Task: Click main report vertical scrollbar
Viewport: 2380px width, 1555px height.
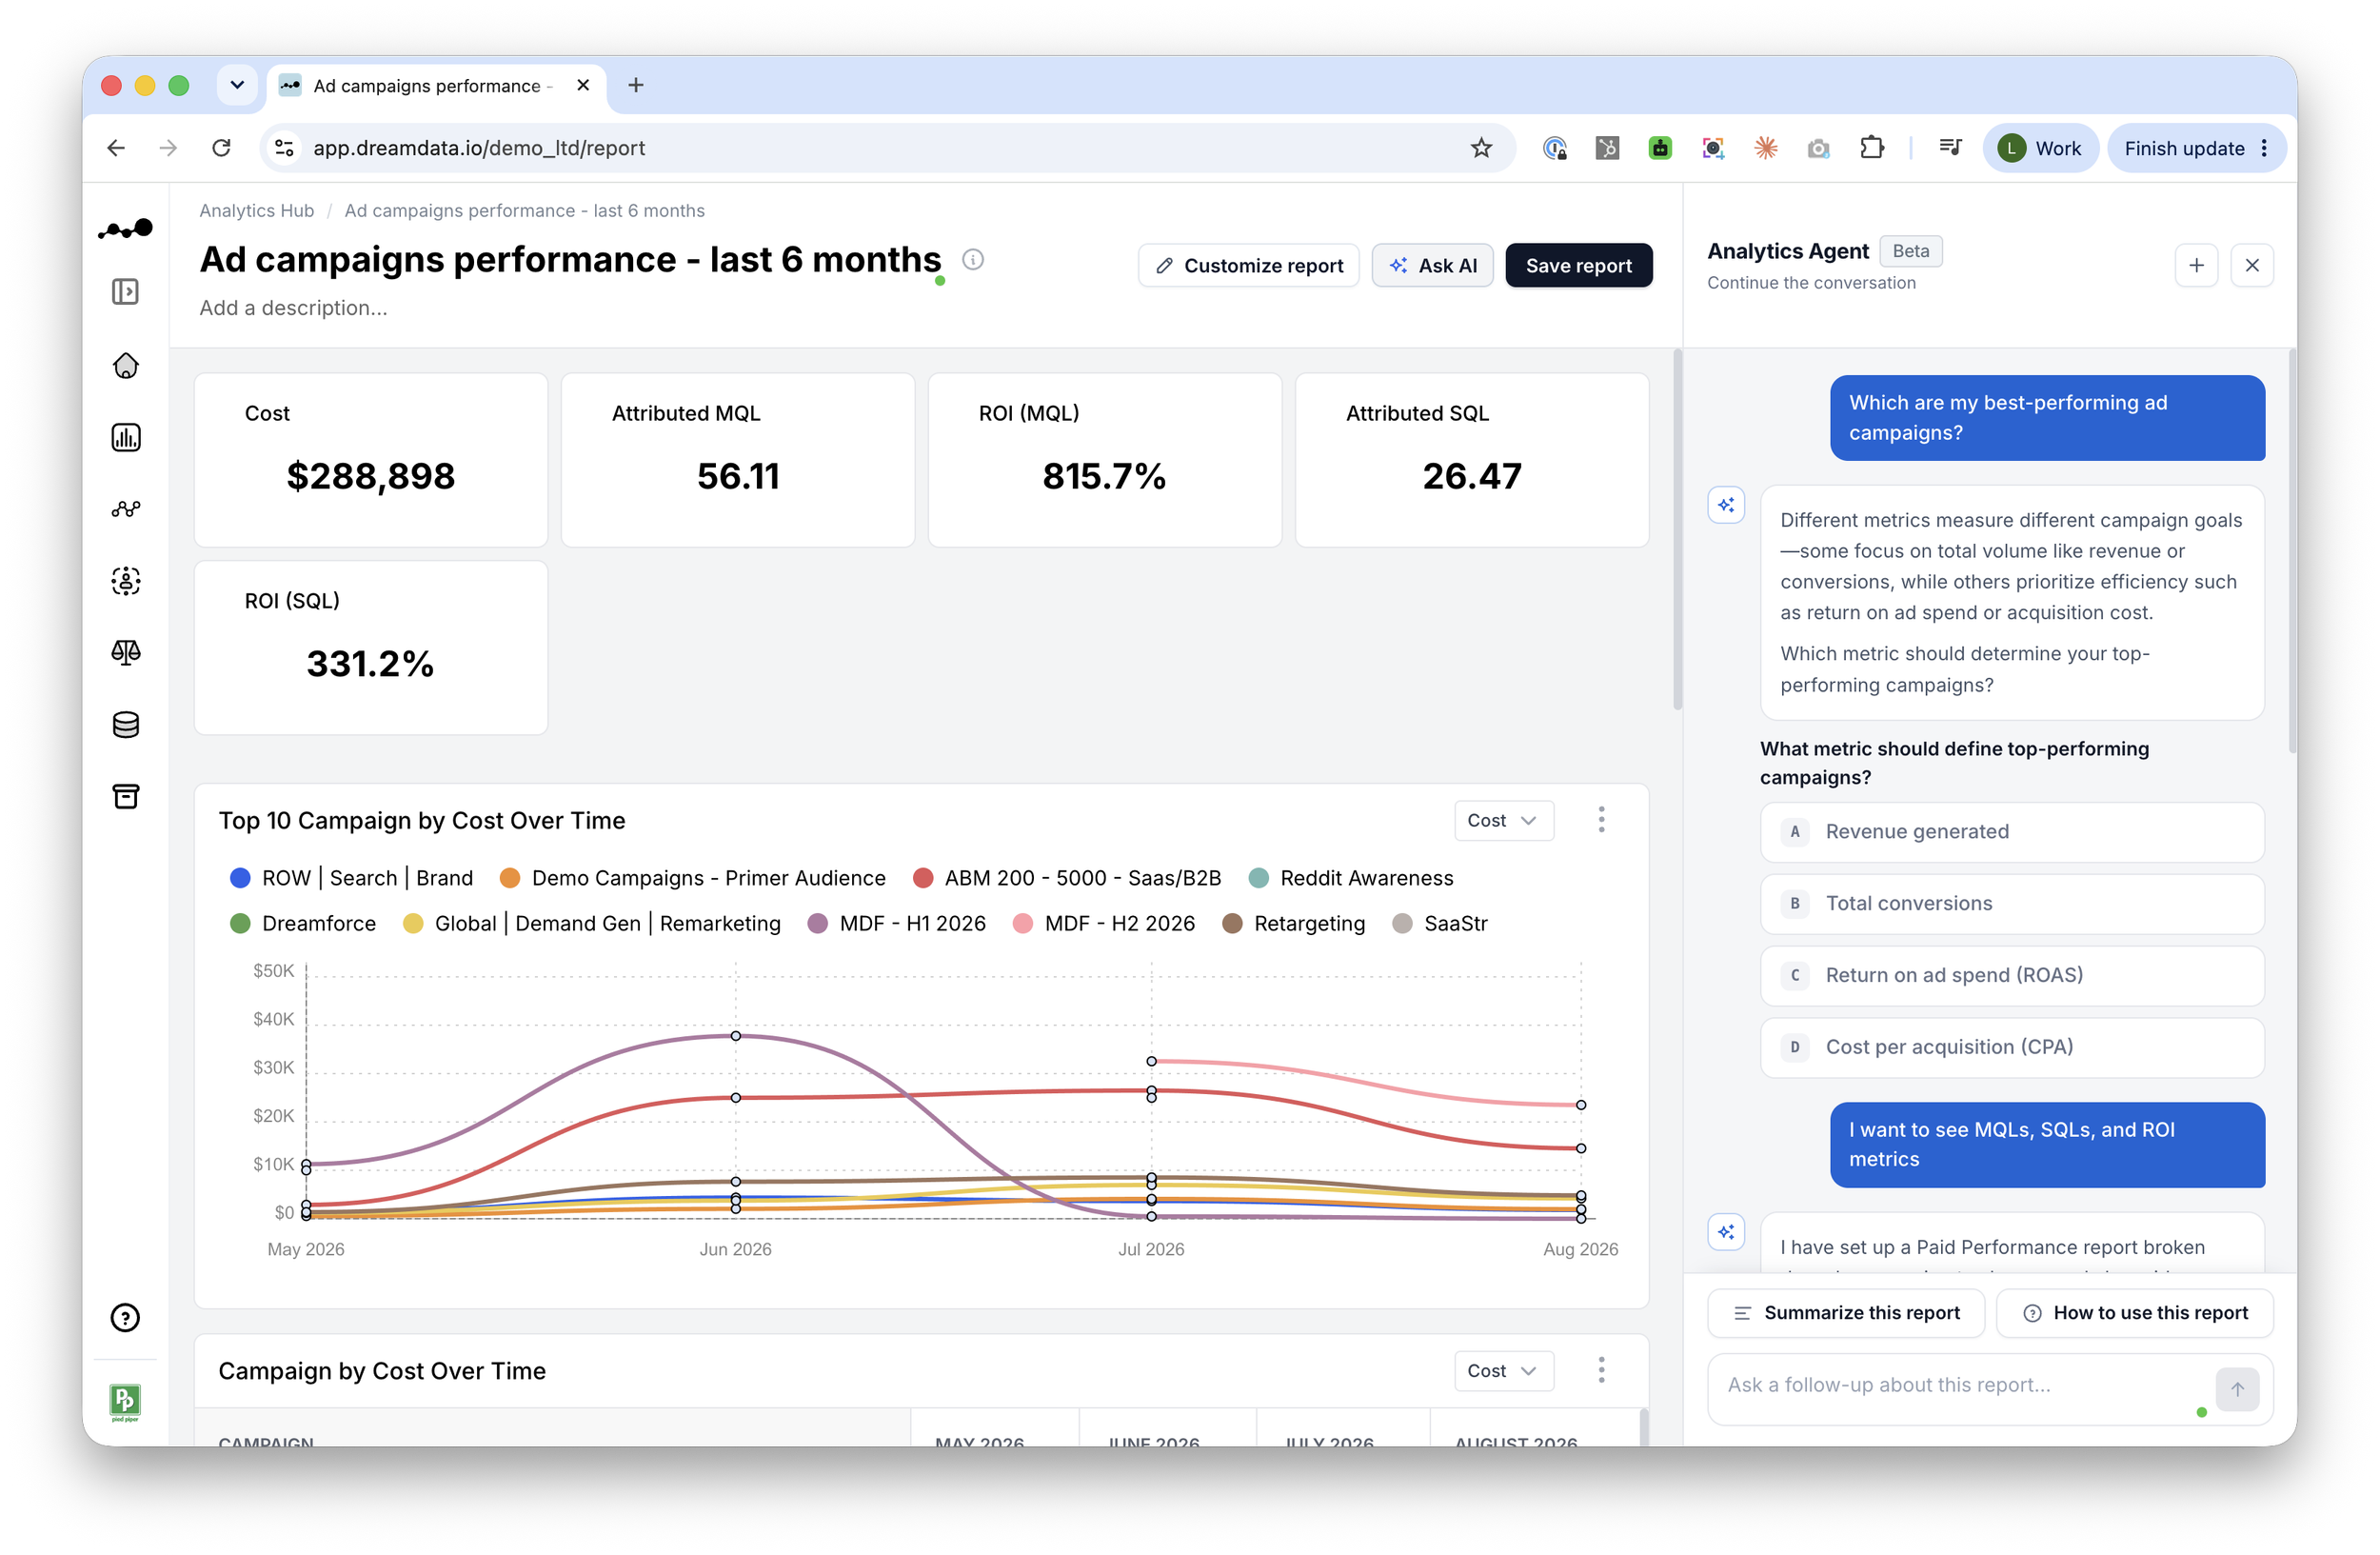Action: tap(1677, 530)
